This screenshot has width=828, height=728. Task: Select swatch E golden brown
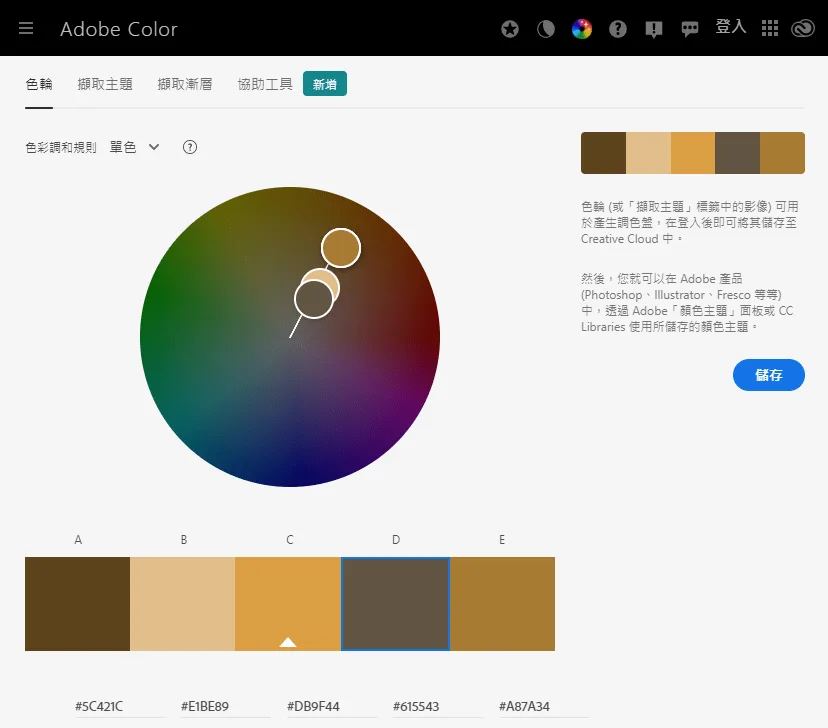click(x=502, y=603)
